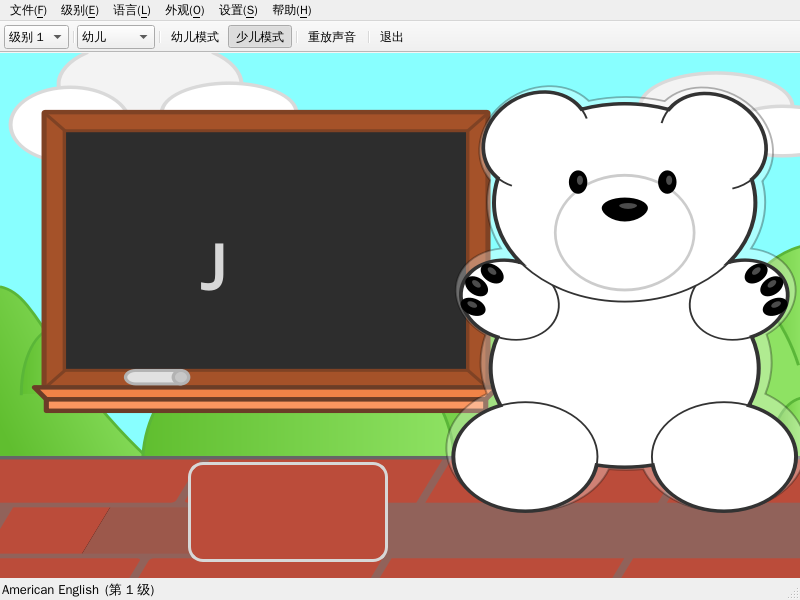Click the teddy bear's black nose

tap(624, 208)
